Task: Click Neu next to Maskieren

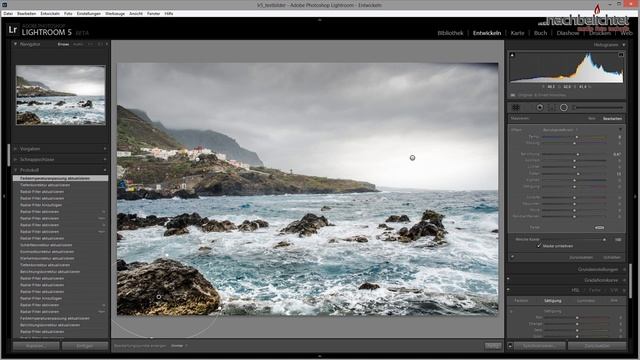Action: (591, 118)
